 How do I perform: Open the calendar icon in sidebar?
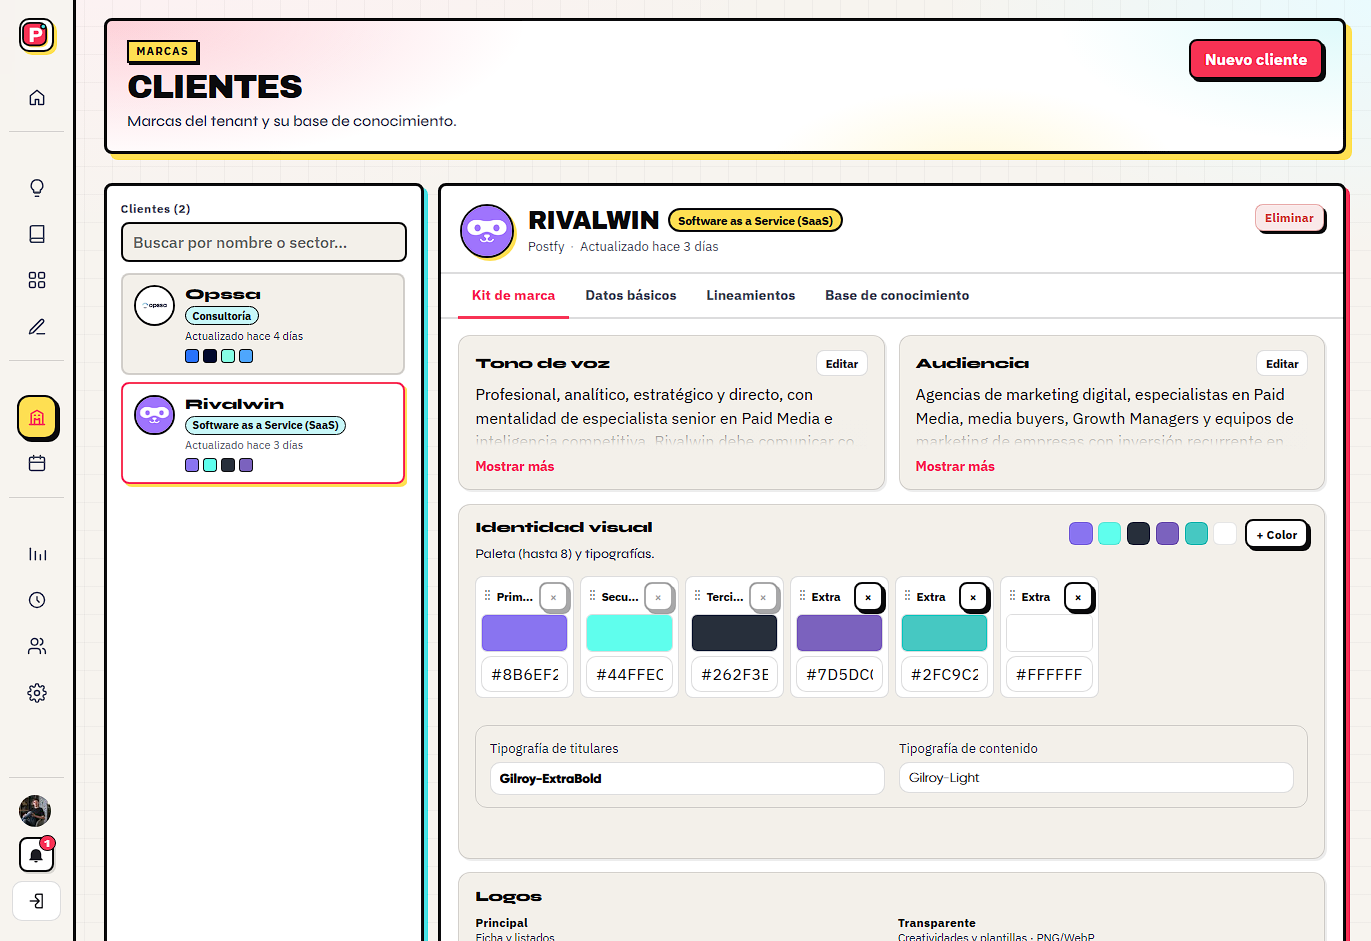(37, 463)
